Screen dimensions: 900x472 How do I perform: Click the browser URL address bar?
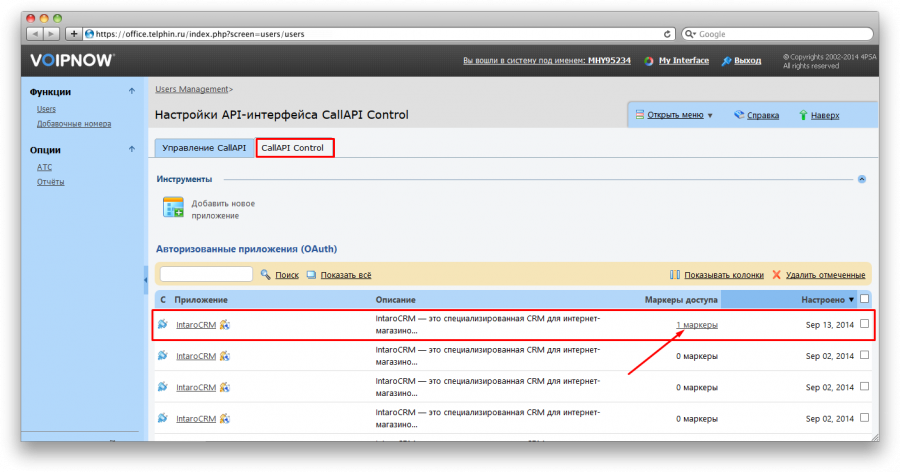click(x=379, y=34)
